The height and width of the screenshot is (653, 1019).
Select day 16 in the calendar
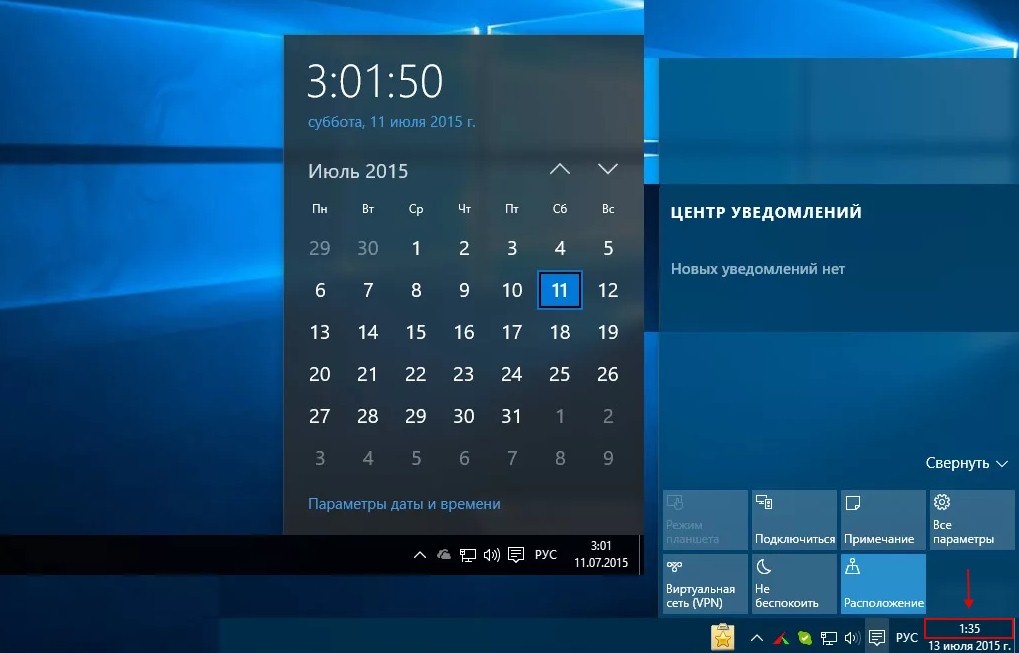click(464, 333)
